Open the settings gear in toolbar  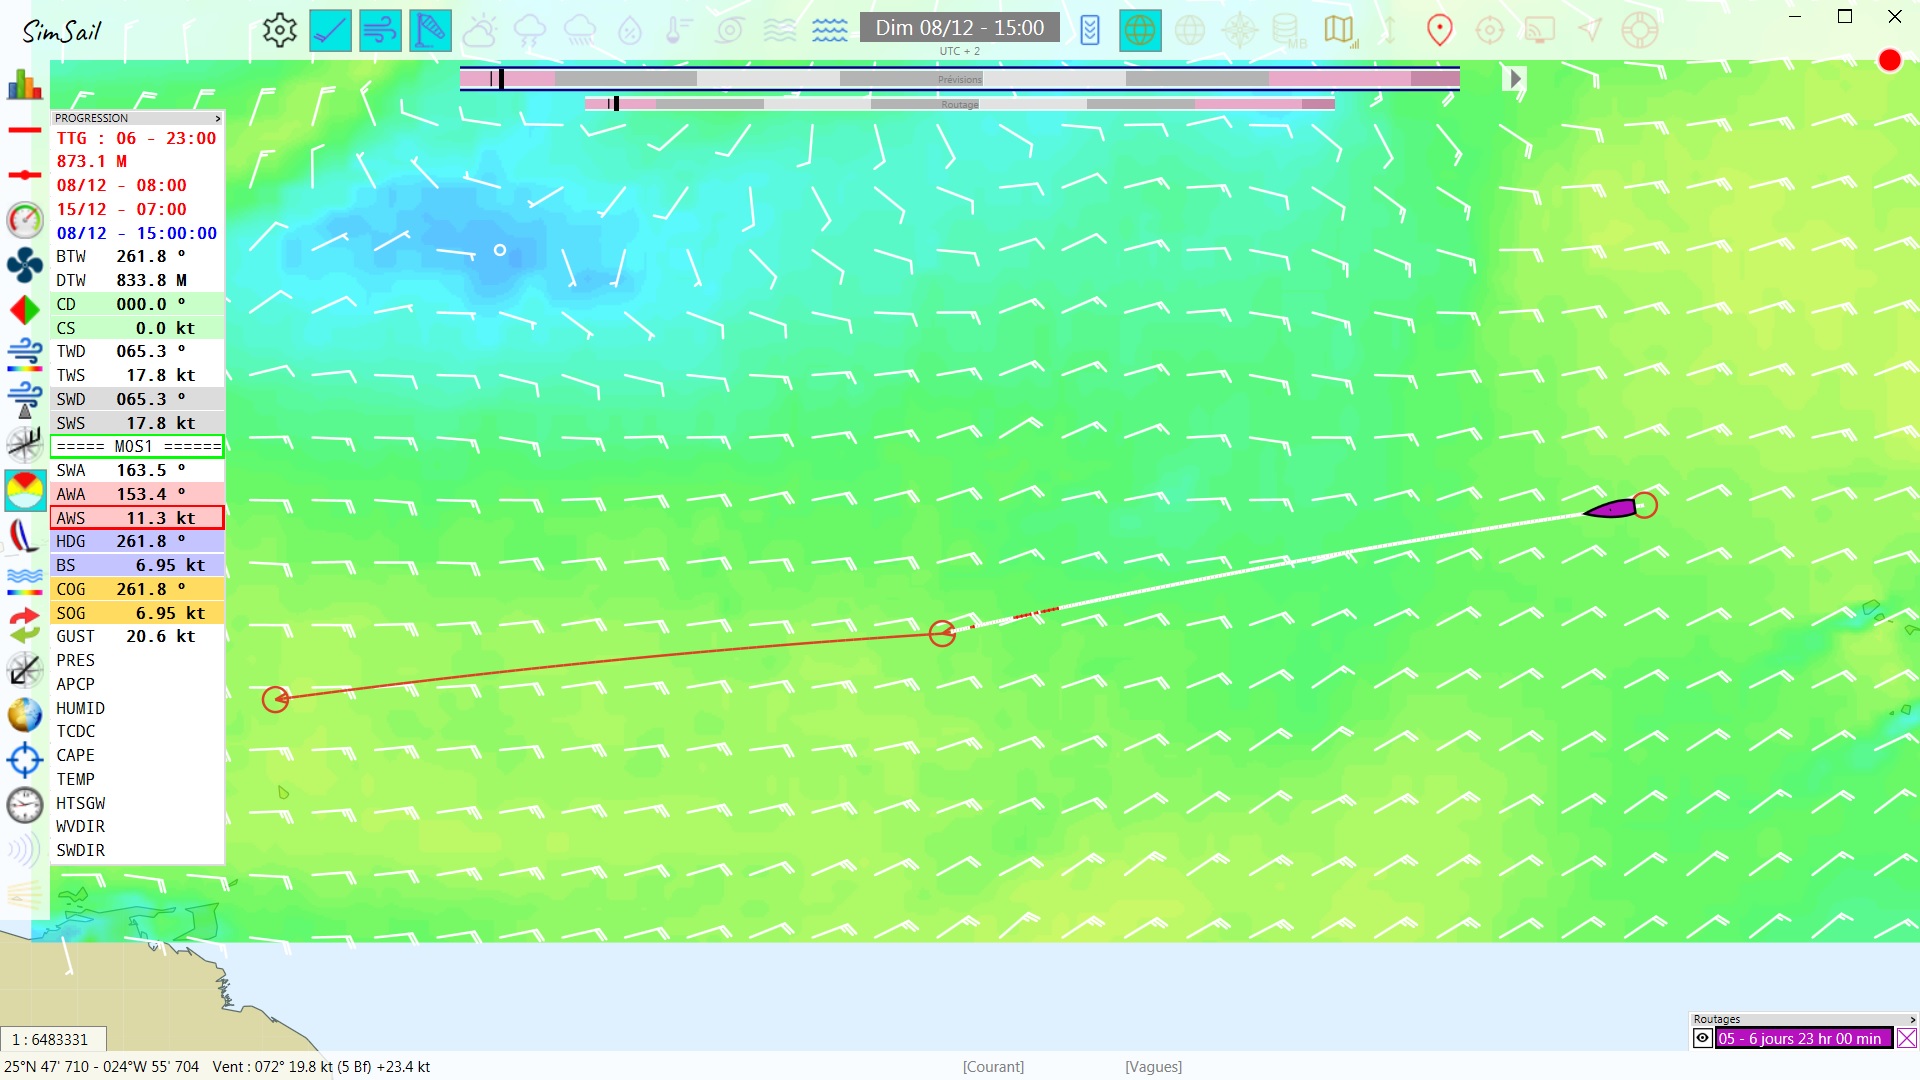(279, 30)
